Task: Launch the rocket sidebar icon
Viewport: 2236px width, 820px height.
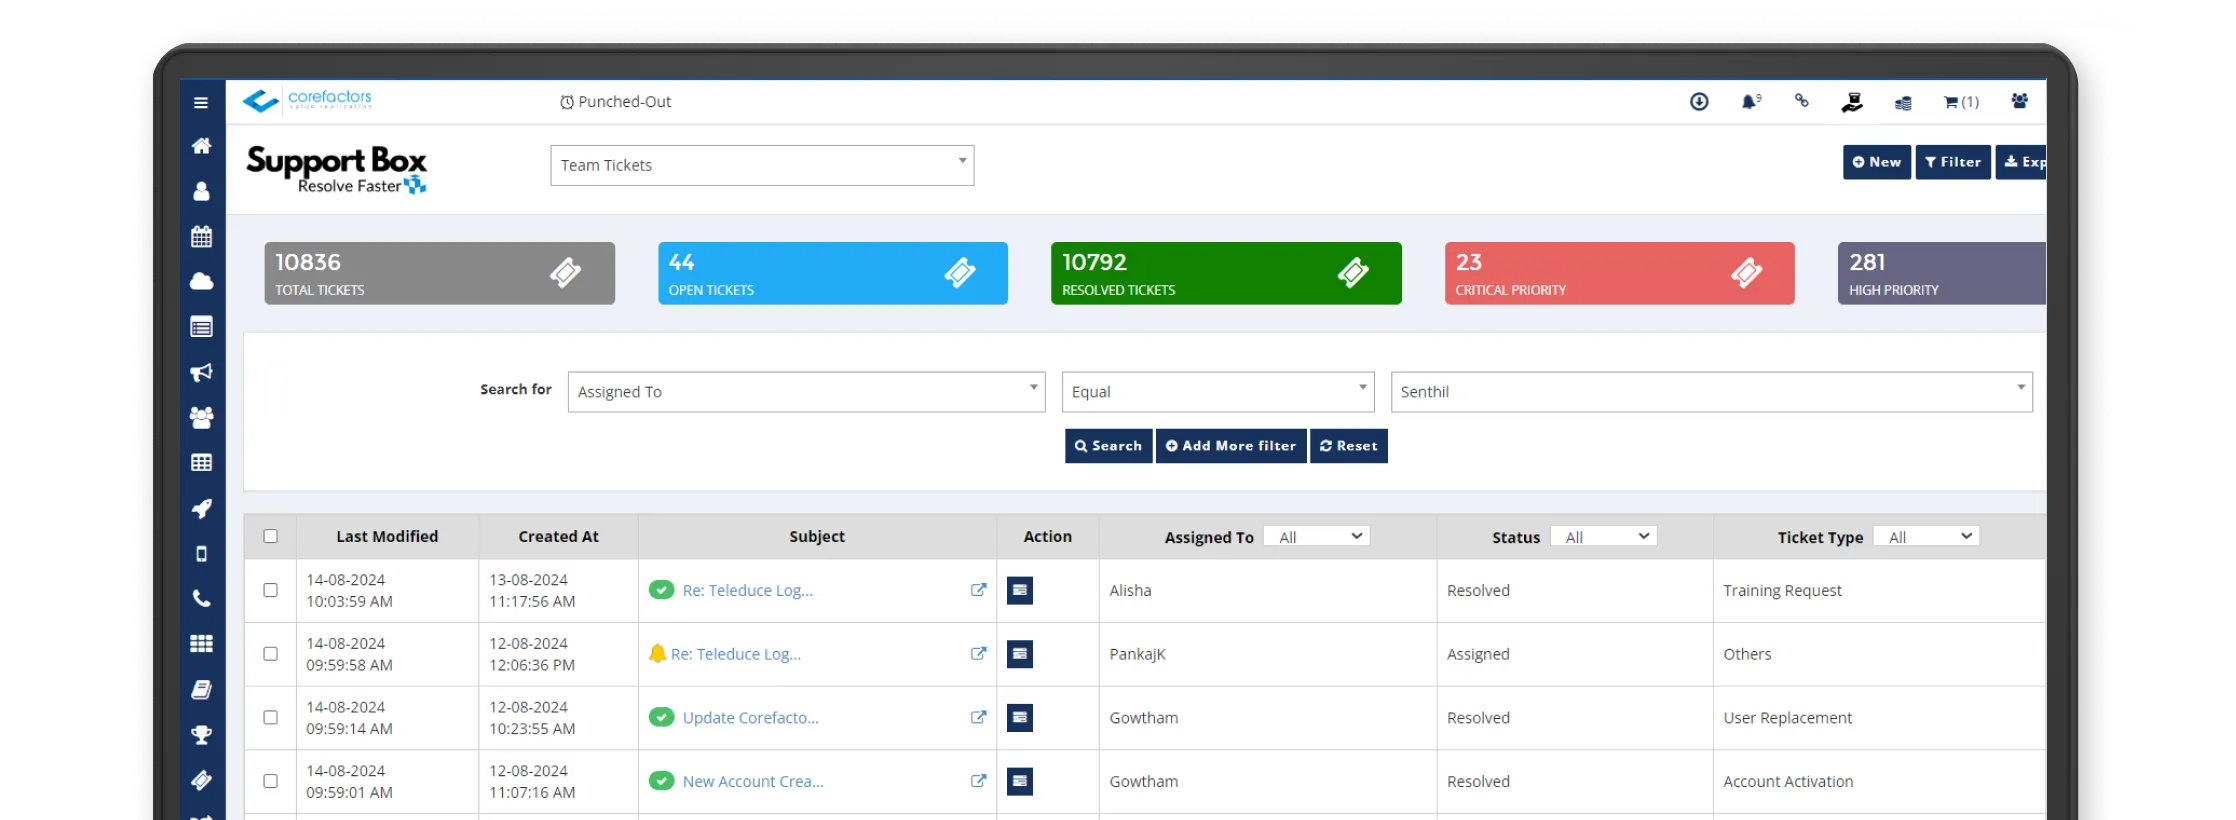Action: (x=201, y=508)
